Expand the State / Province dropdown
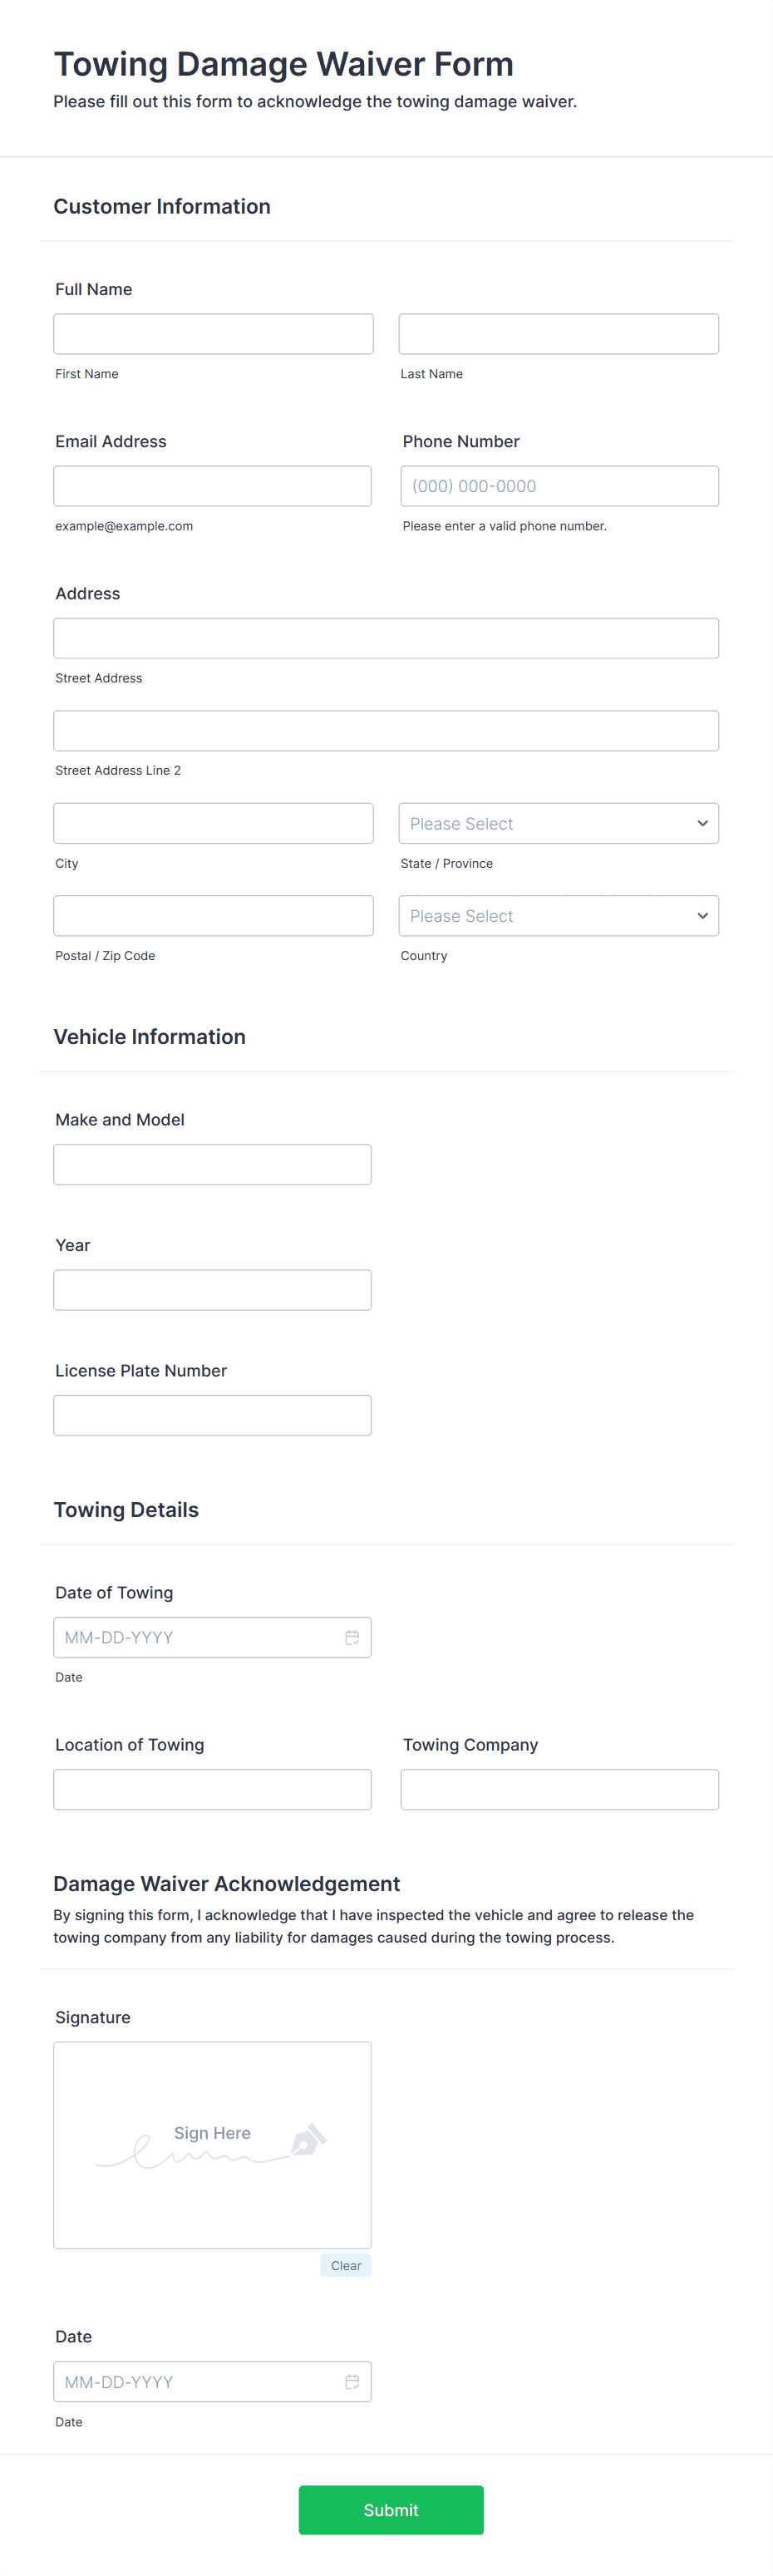This screenshot has width=773, height=2576. tap(558, 823)
